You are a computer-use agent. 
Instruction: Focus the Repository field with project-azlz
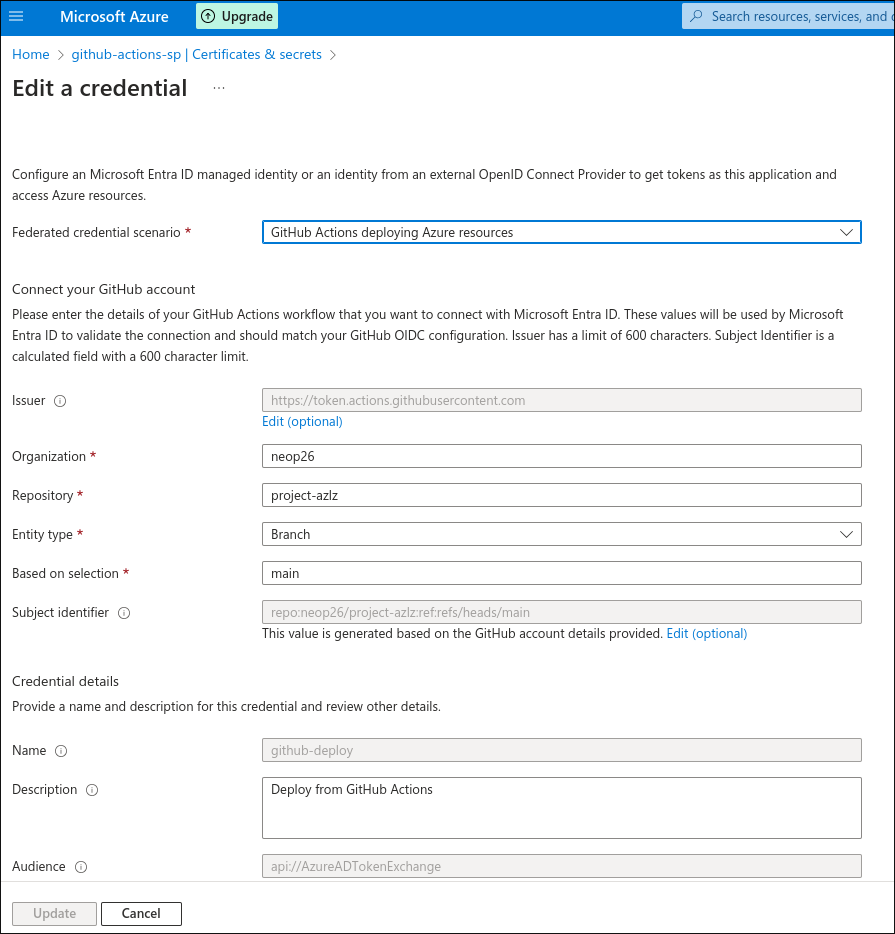point(562,496)
